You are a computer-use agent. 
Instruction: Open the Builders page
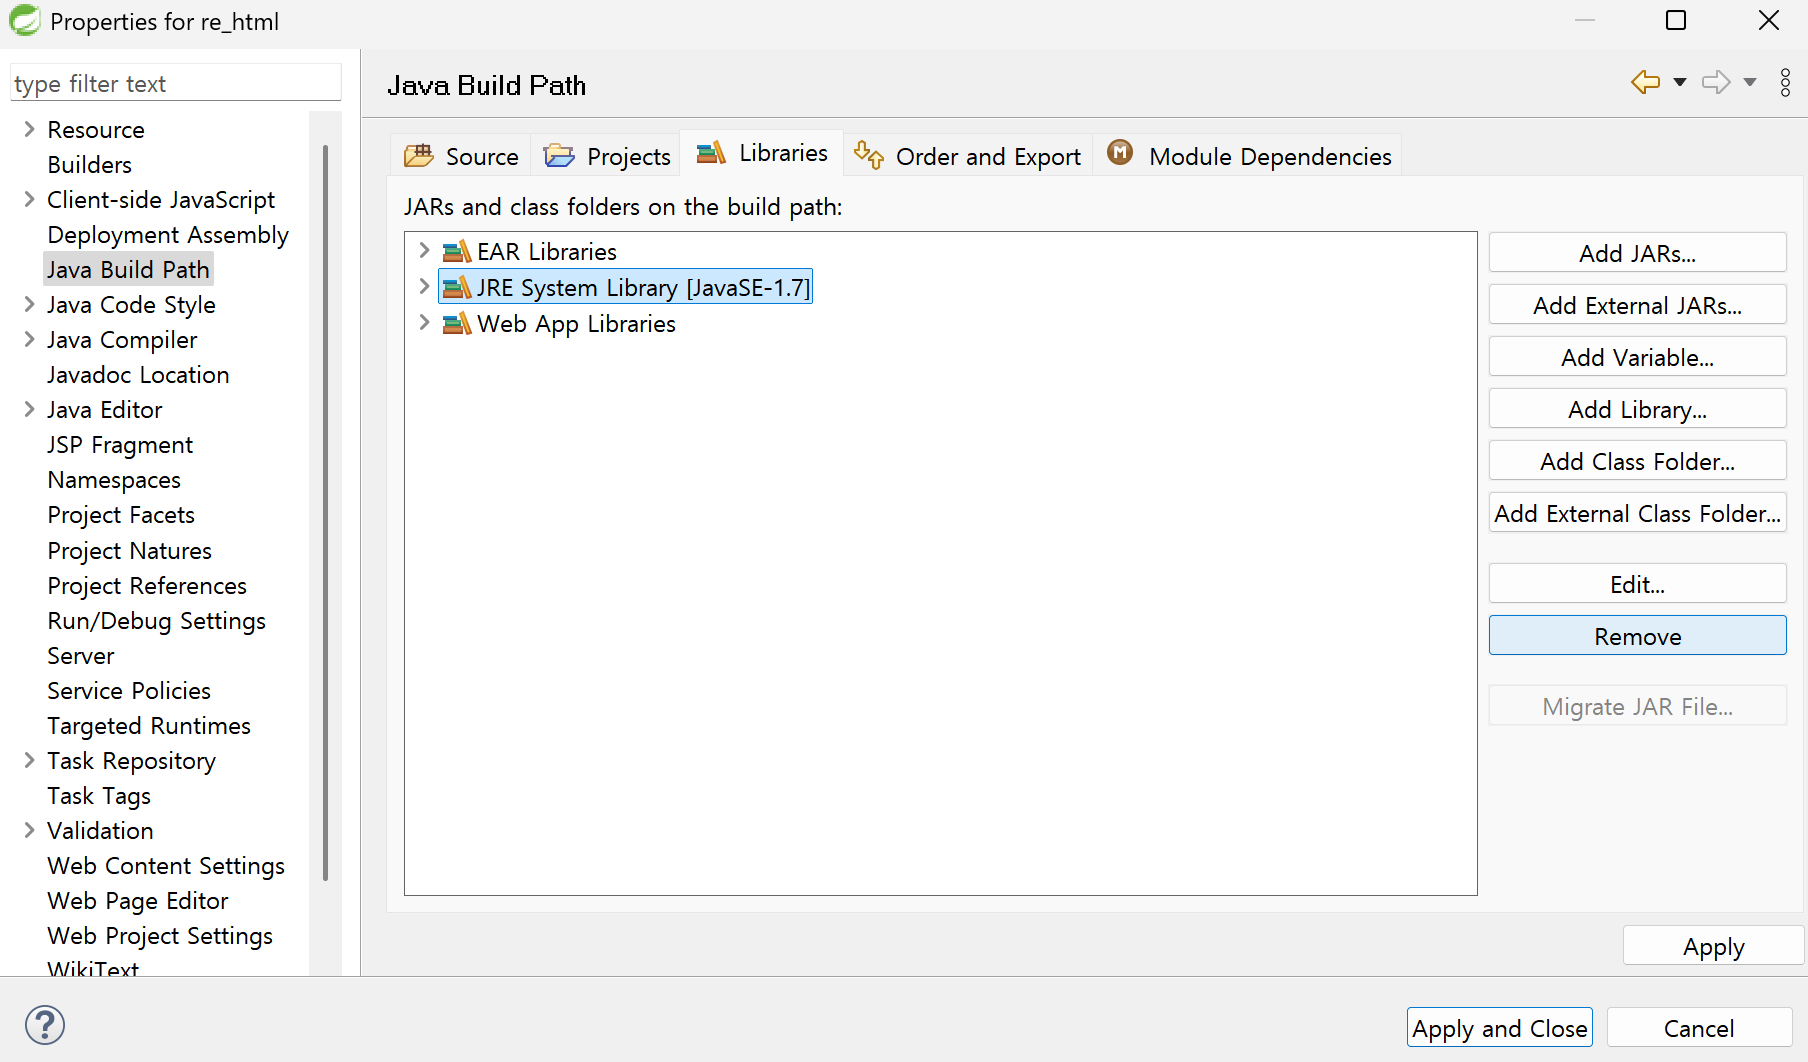pyautogui.click(x=90, y=164)
